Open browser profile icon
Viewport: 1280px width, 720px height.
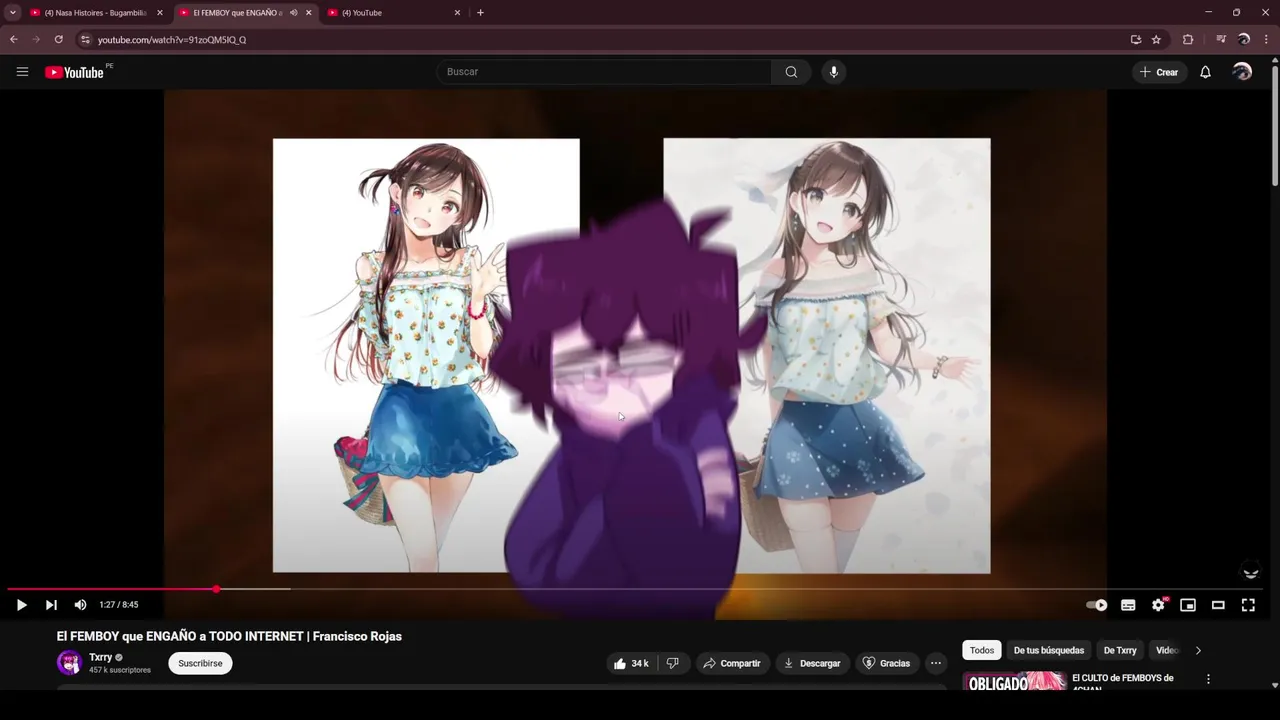click(1244, 40)
